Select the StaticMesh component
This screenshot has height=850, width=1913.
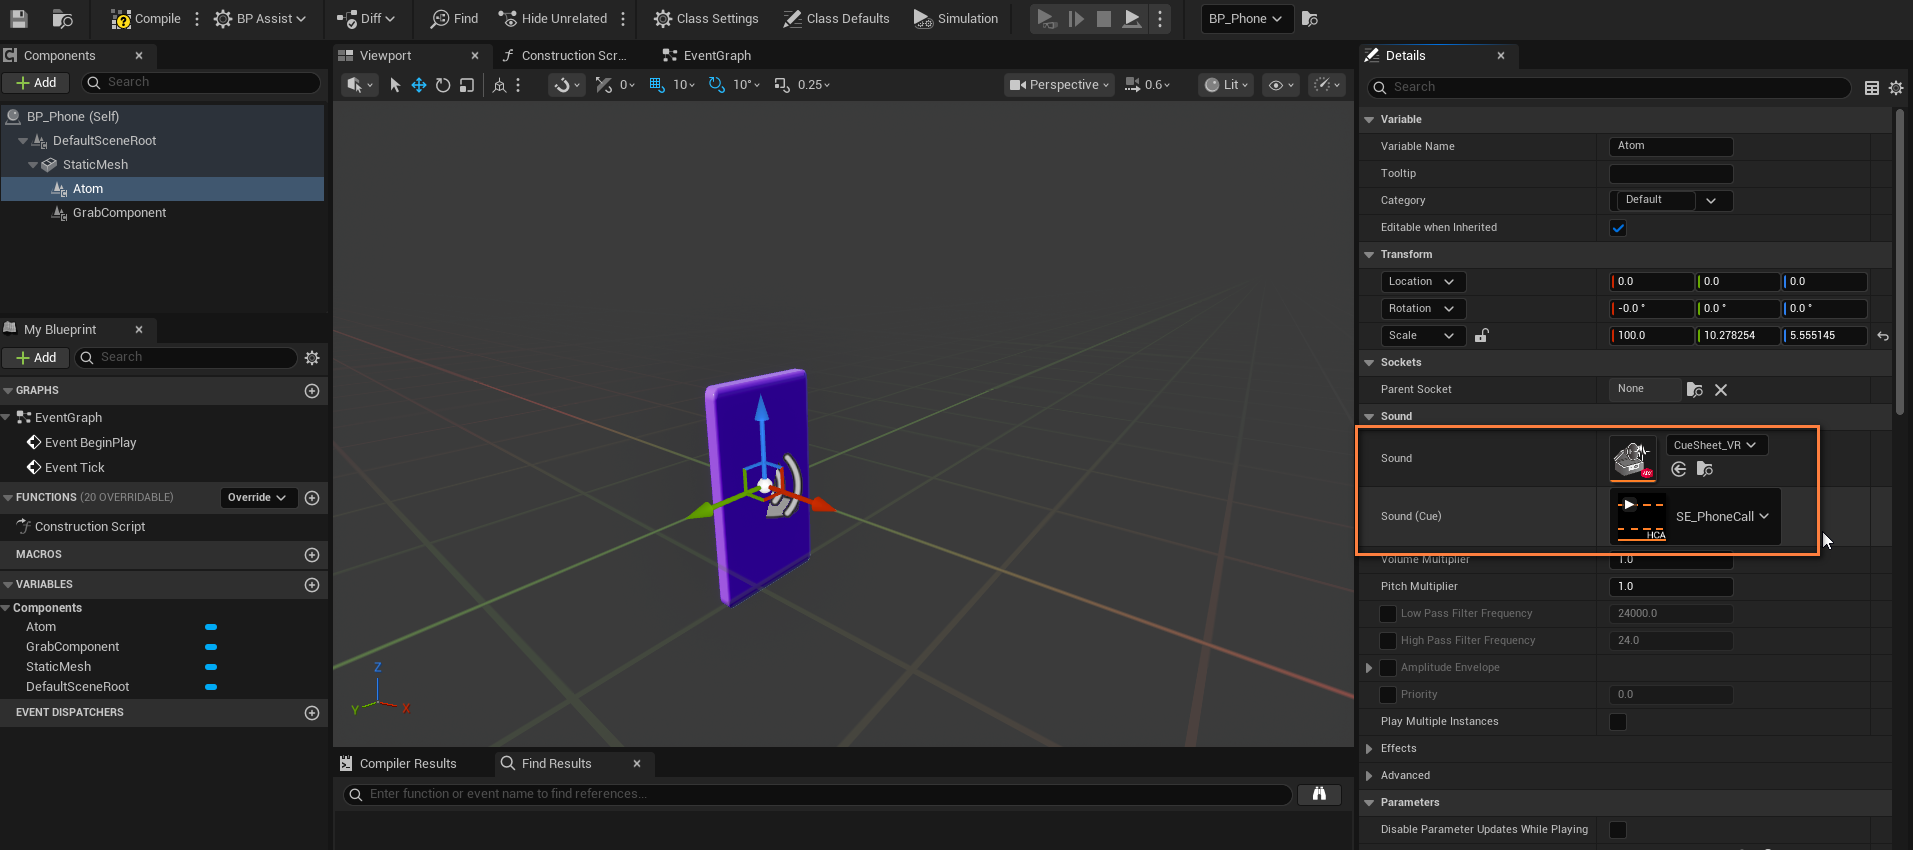[95, 165]
